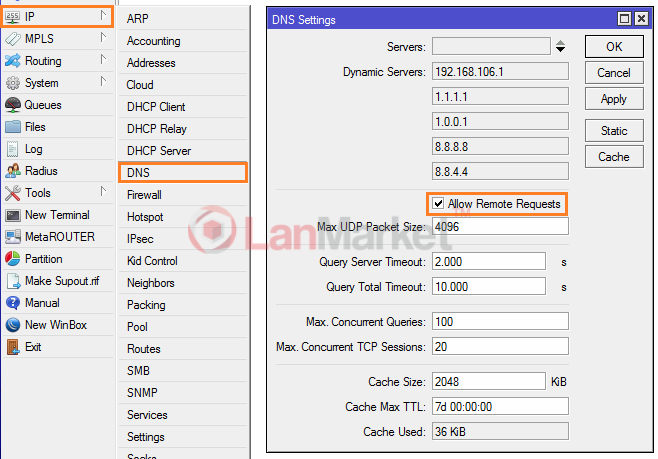Click the New Terminal icon
The image size is (658, 459).
[x=13, y=215]
